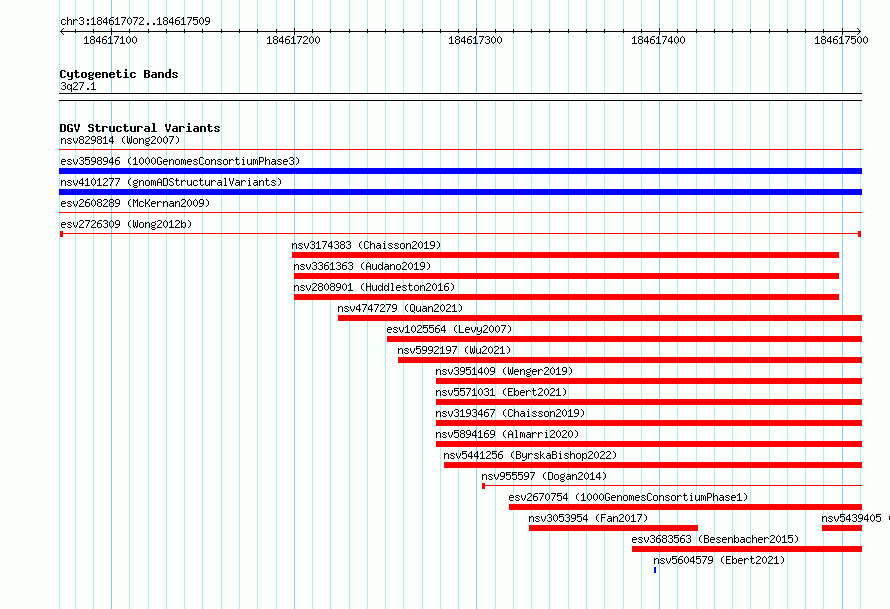This screenshot has height=609, width=890.
Task: Click ruler tick label 184617400
Action: (x=658, y=40)
